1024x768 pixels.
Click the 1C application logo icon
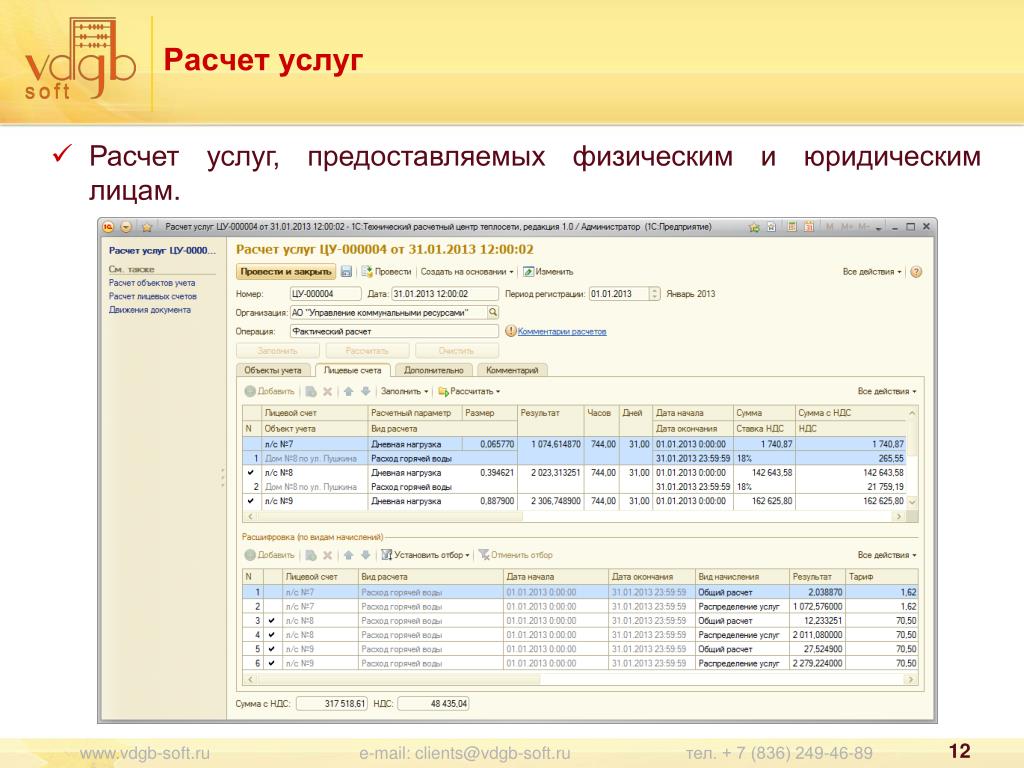109,228
